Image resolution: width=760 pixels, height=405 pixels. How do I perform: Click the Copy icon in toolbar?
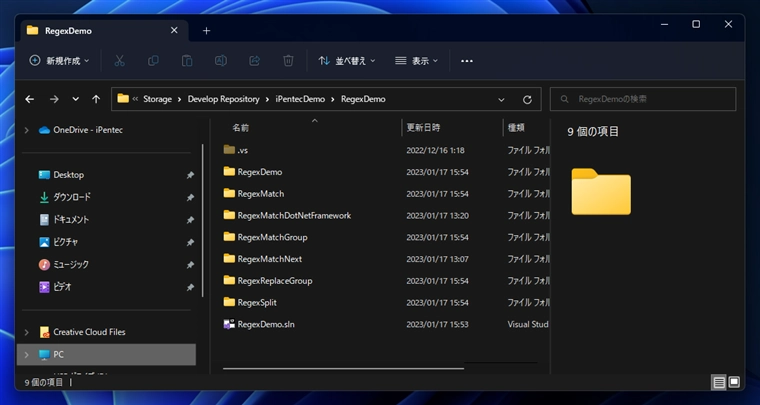click(x=153, y=61)
